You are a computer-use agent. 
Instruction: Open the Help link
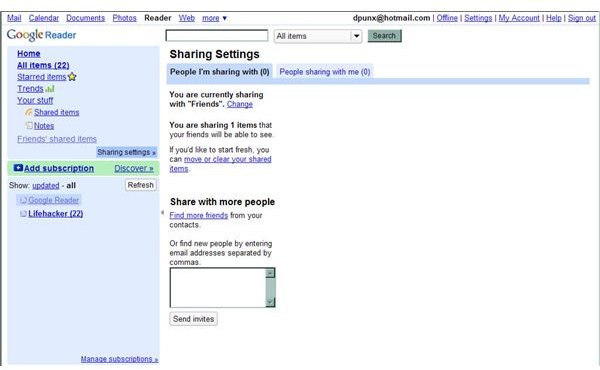click(554, 18)
